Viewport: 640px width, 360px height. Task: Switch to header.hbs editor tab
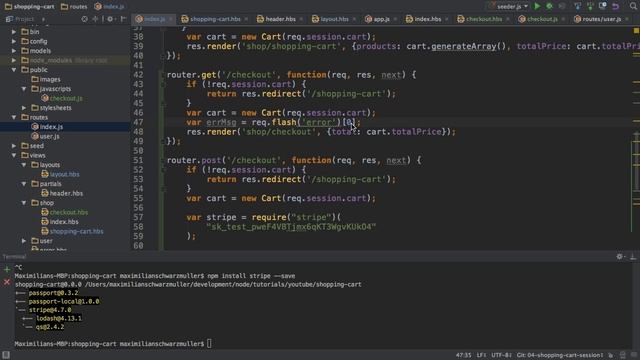pos(280,19)
